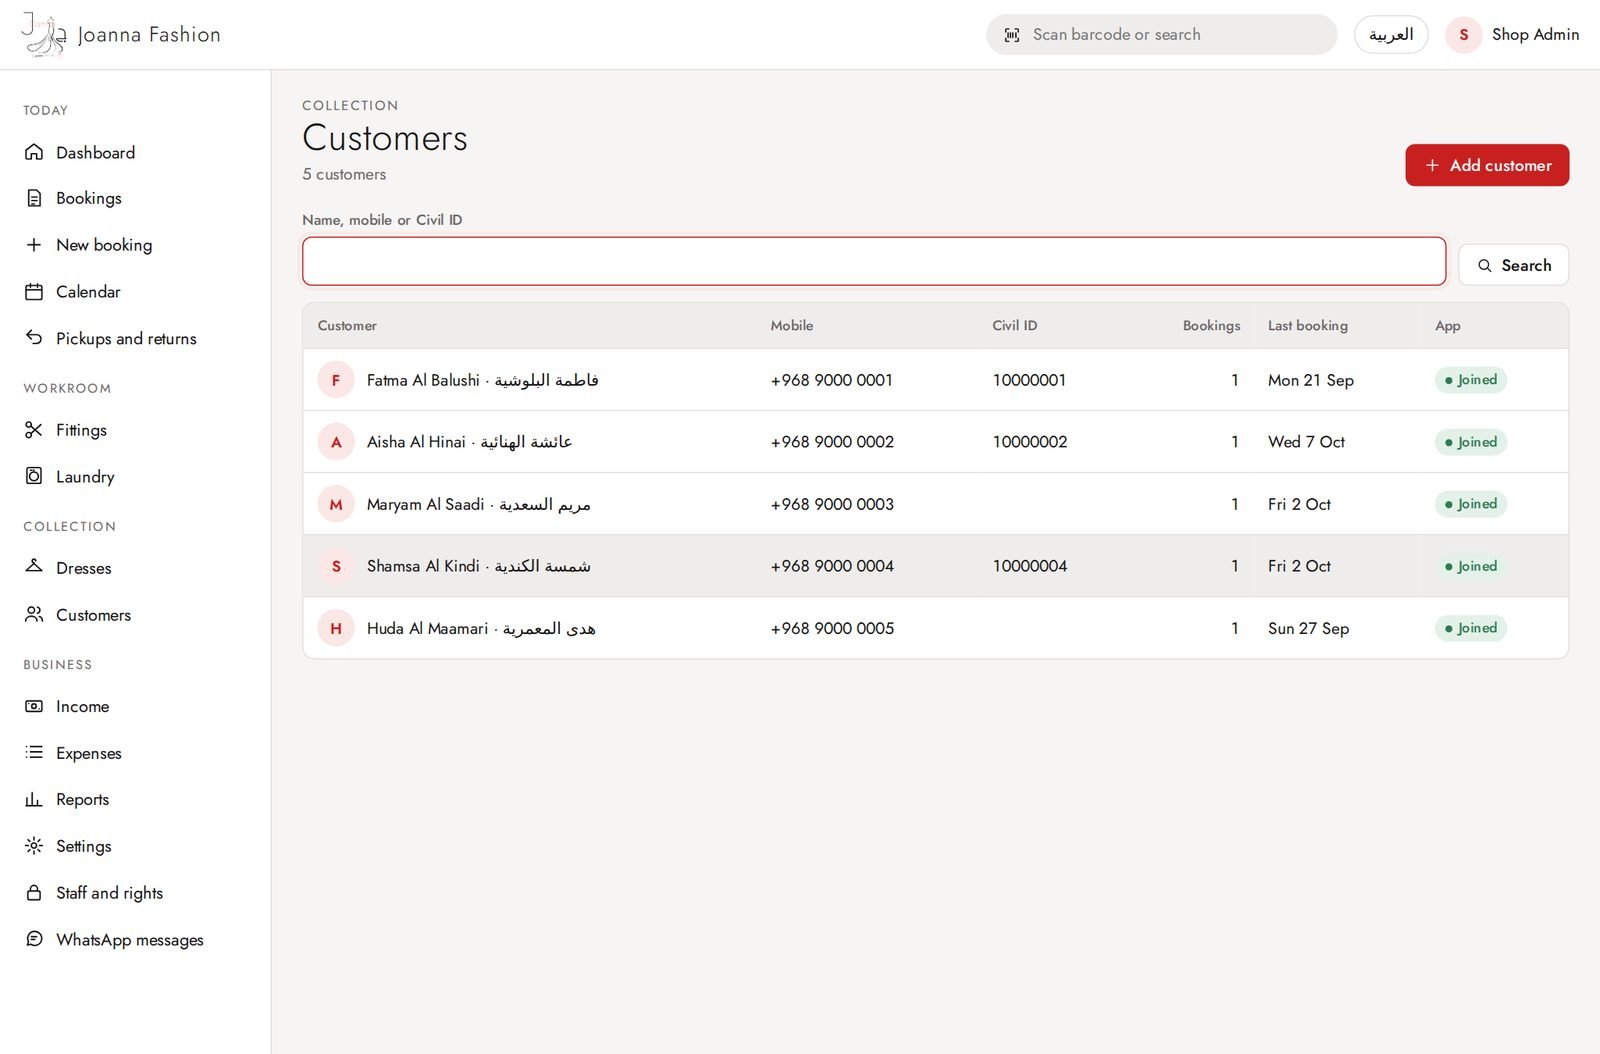Click the Fittings scissors icon
This screenshot has width=1600, height=1054.
click(34, 430)
